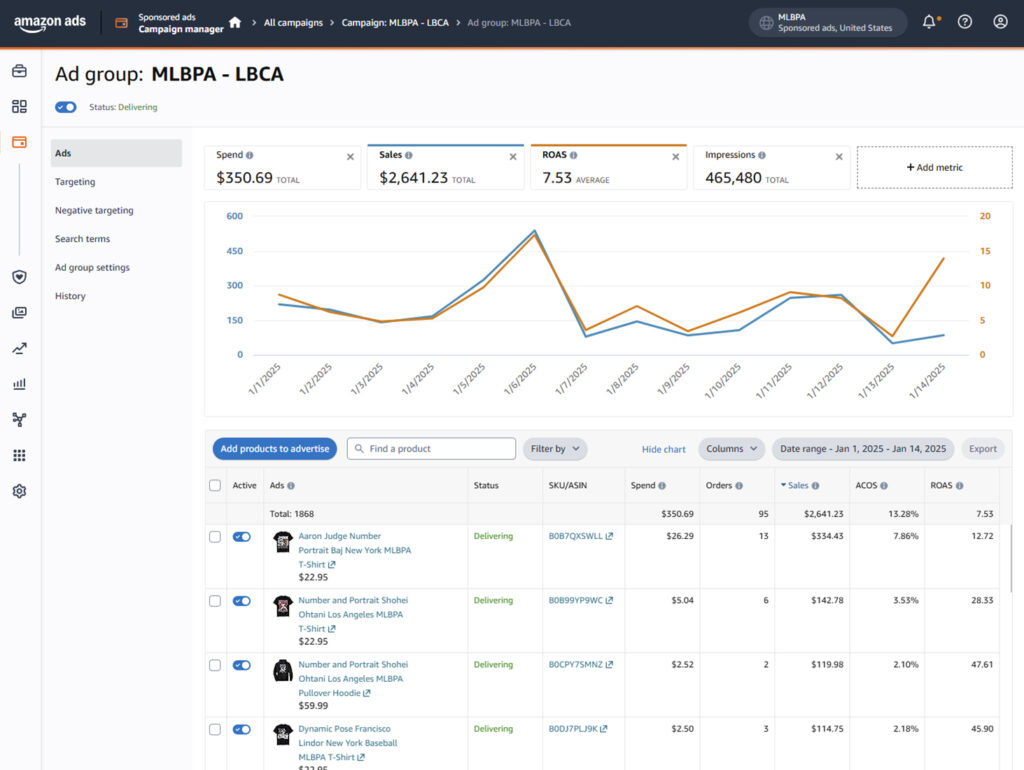The image size is (1024, 770).
Task: Toggle active switch for Aaron Judge ad
Action: [x=242, y=537]
